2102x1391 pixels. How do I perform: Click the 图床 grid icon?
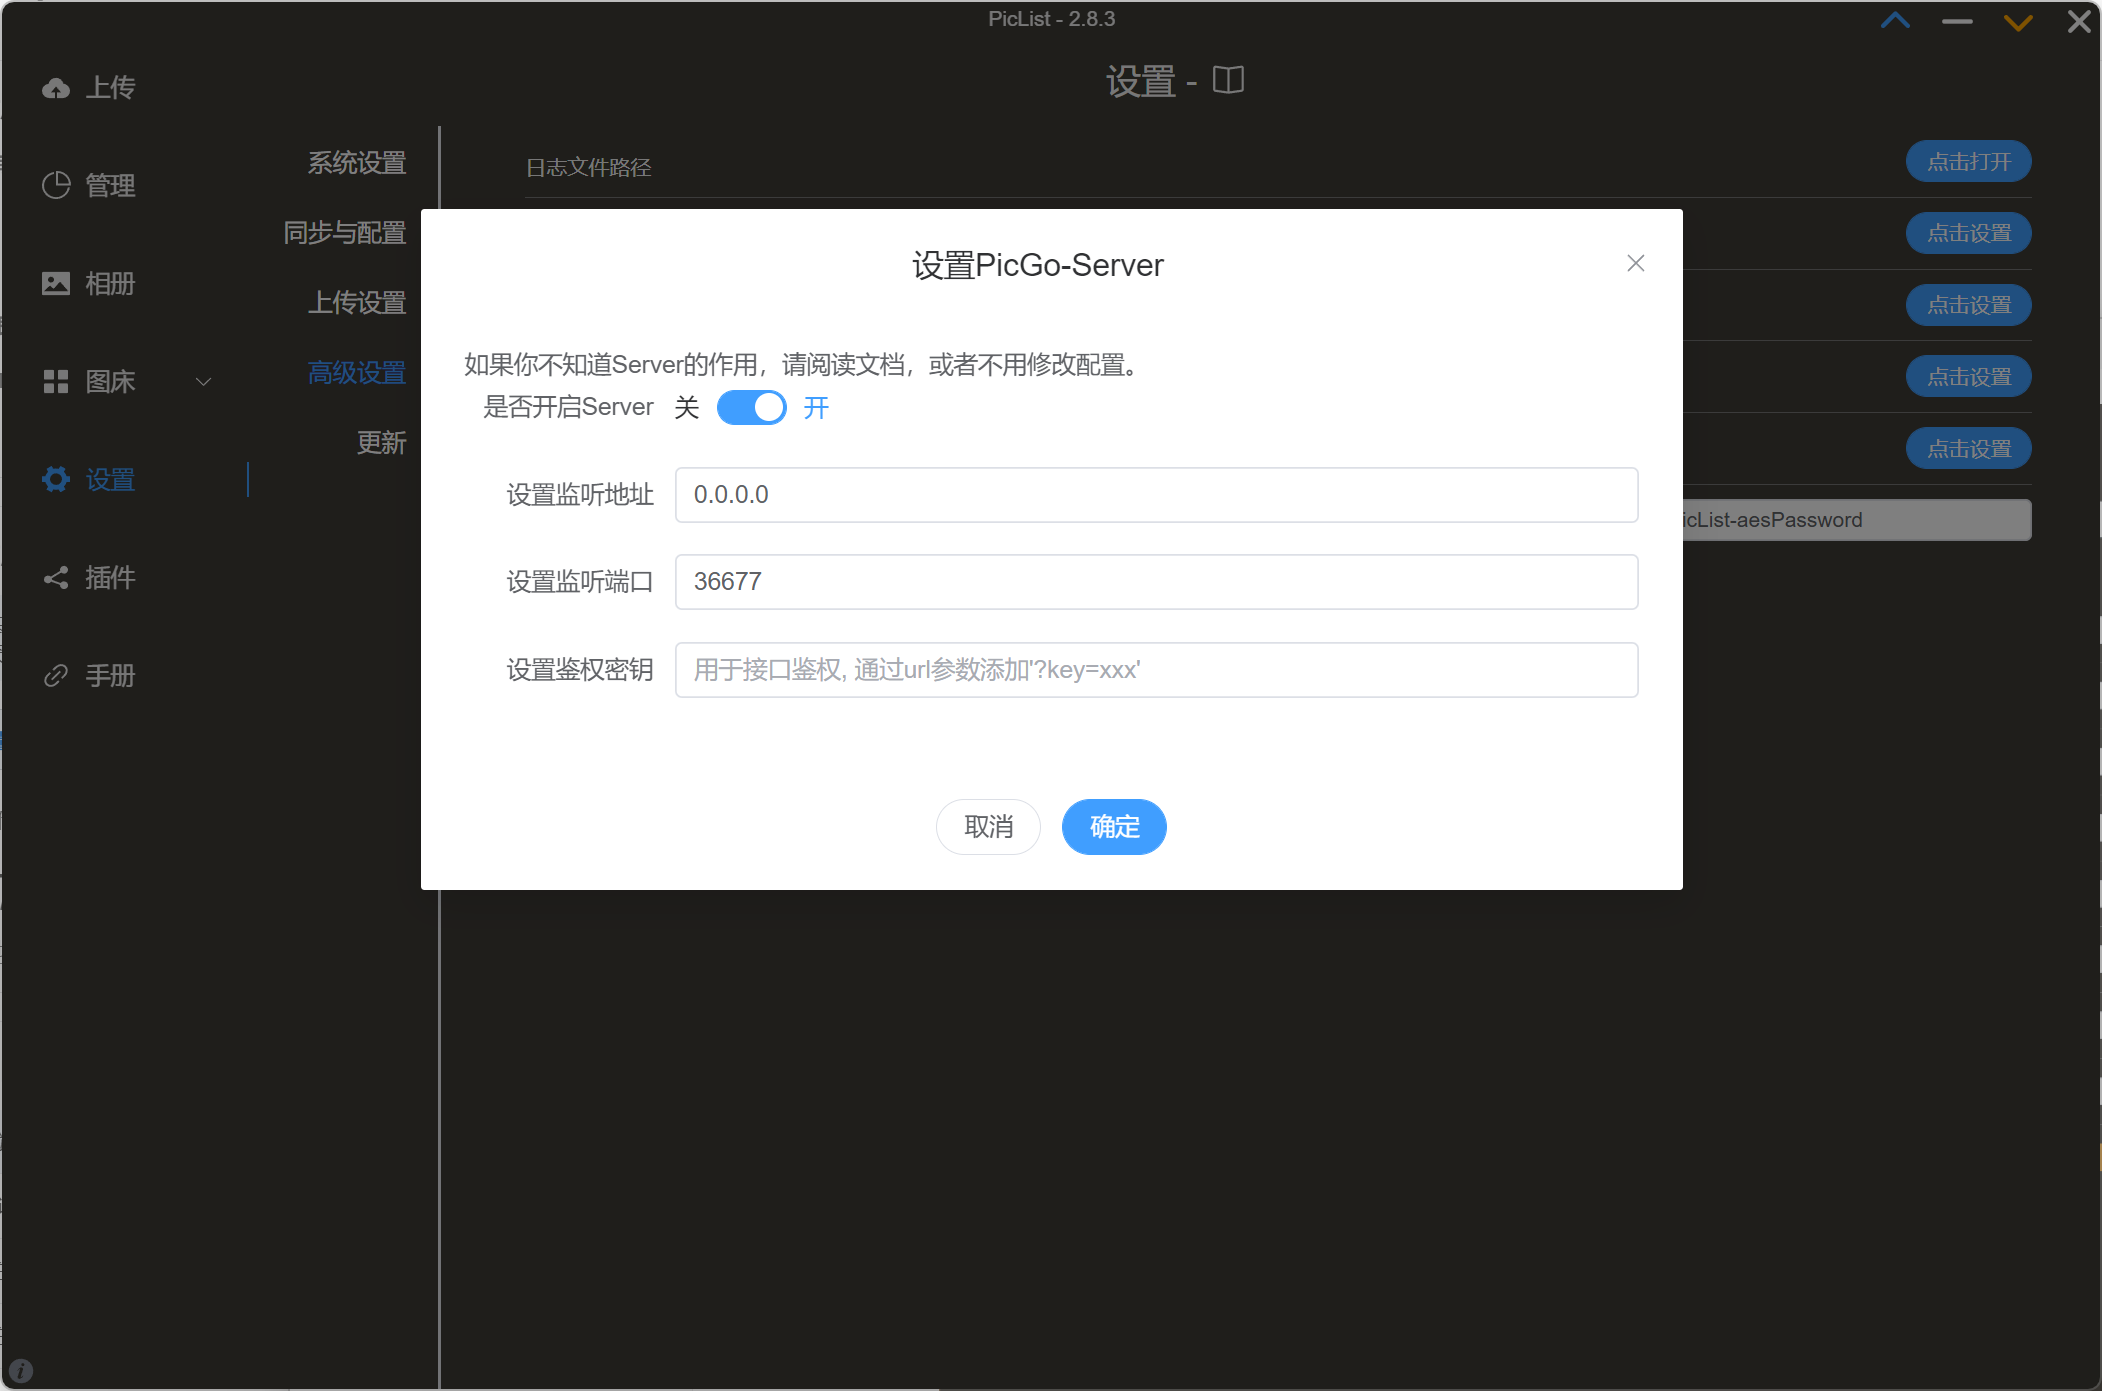56,381
